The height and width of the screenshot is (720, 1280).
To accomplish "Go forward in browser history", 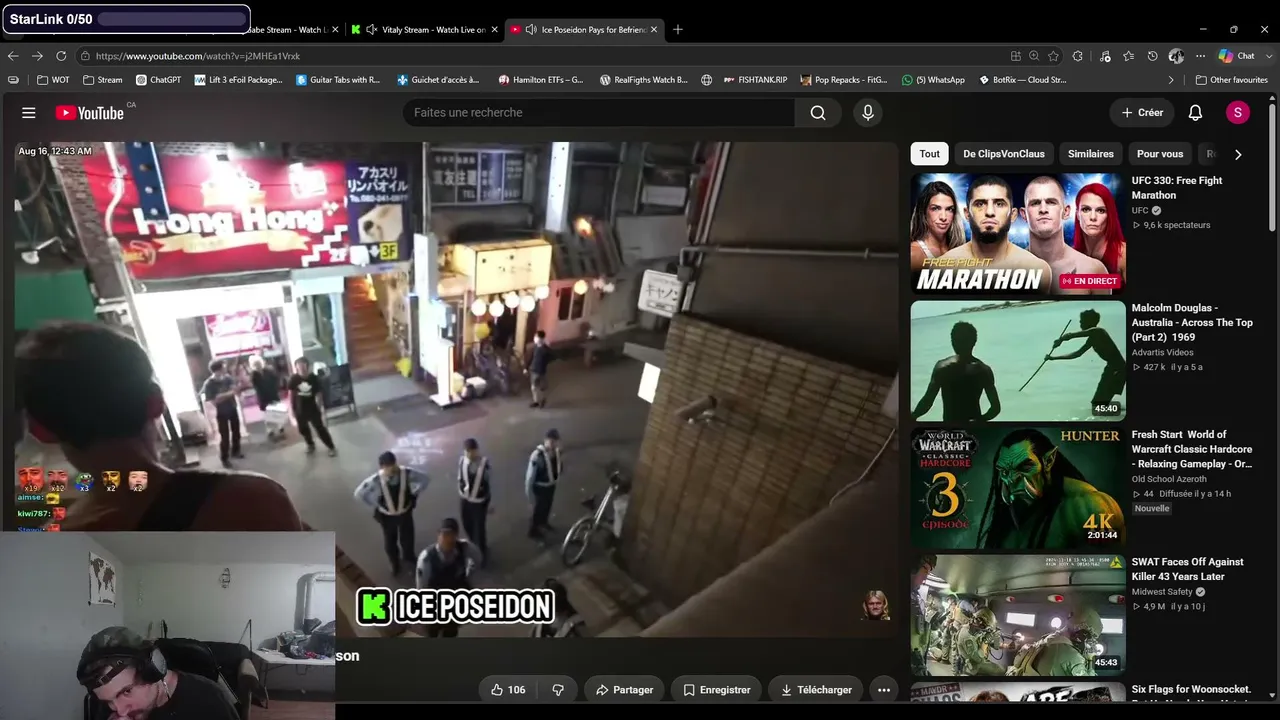I will [x=37, y=56].
